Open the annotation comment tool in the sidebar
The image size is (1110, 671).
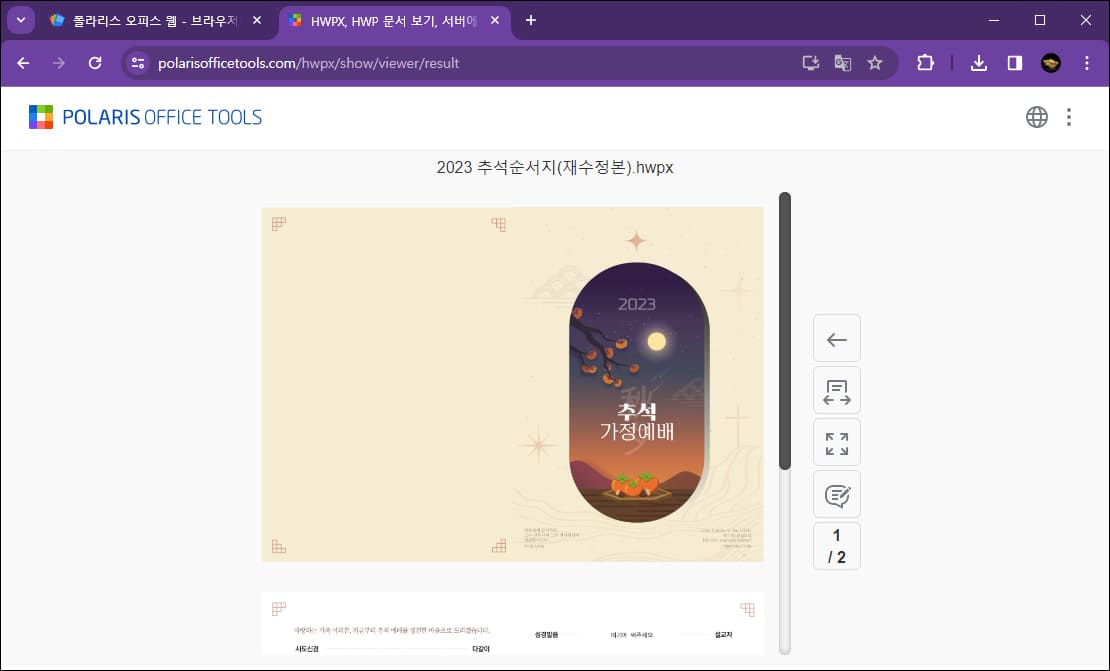837,494
